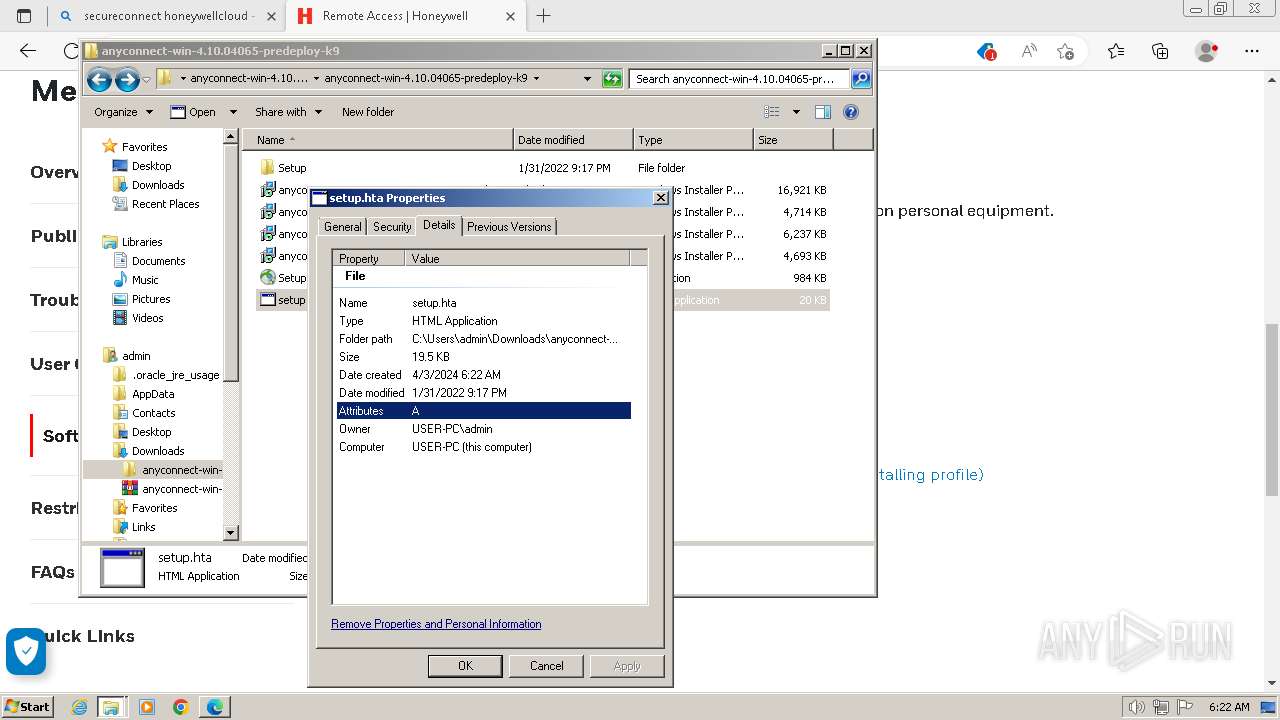Open Edge settings three-dot menu
Viewport: 1280px width, 720px height.
click(x=1253, y=51)
